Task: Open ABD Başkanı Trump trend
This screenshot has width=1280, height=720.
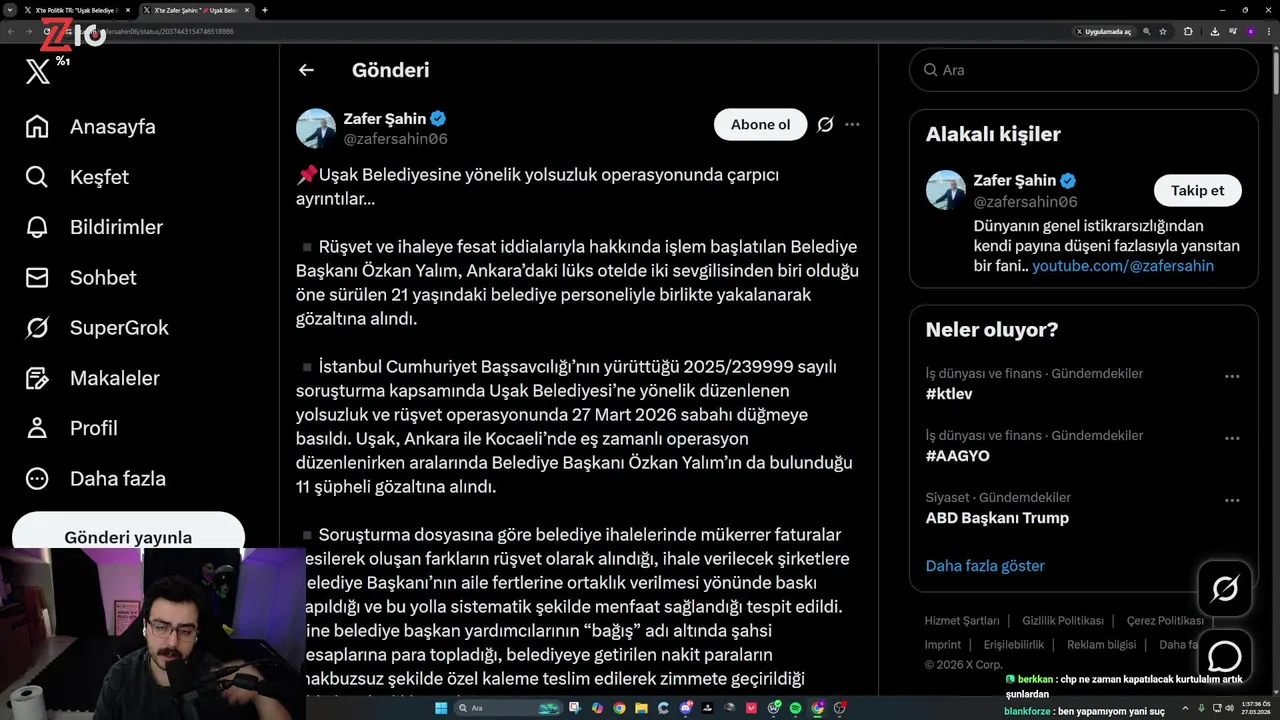Action: (x=997, y=518)
